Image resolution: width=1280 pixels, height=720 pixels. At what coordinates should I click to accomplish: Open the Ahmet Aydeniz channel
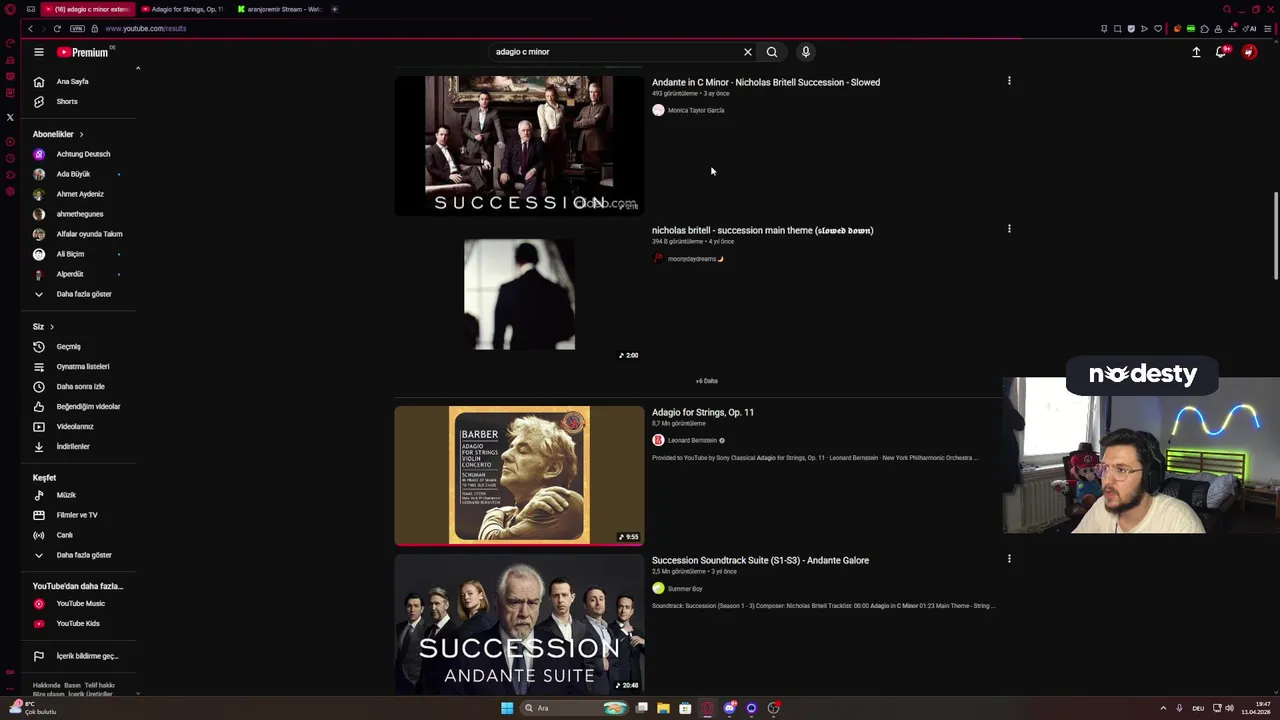pos(80,194)
